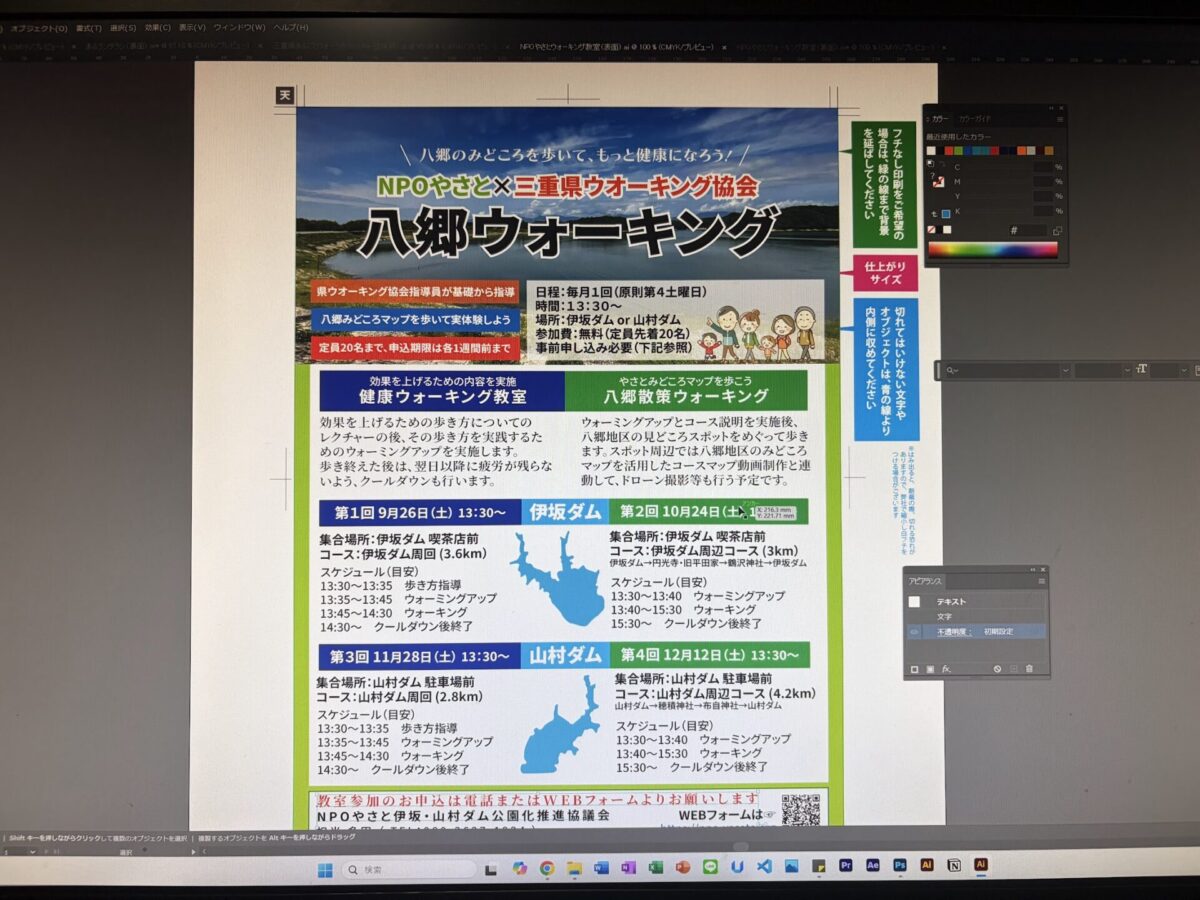The width and height of the screenshot is (1200, 900).
Task: Select the fill/stroke unknown color box
Action: point(939,182)
